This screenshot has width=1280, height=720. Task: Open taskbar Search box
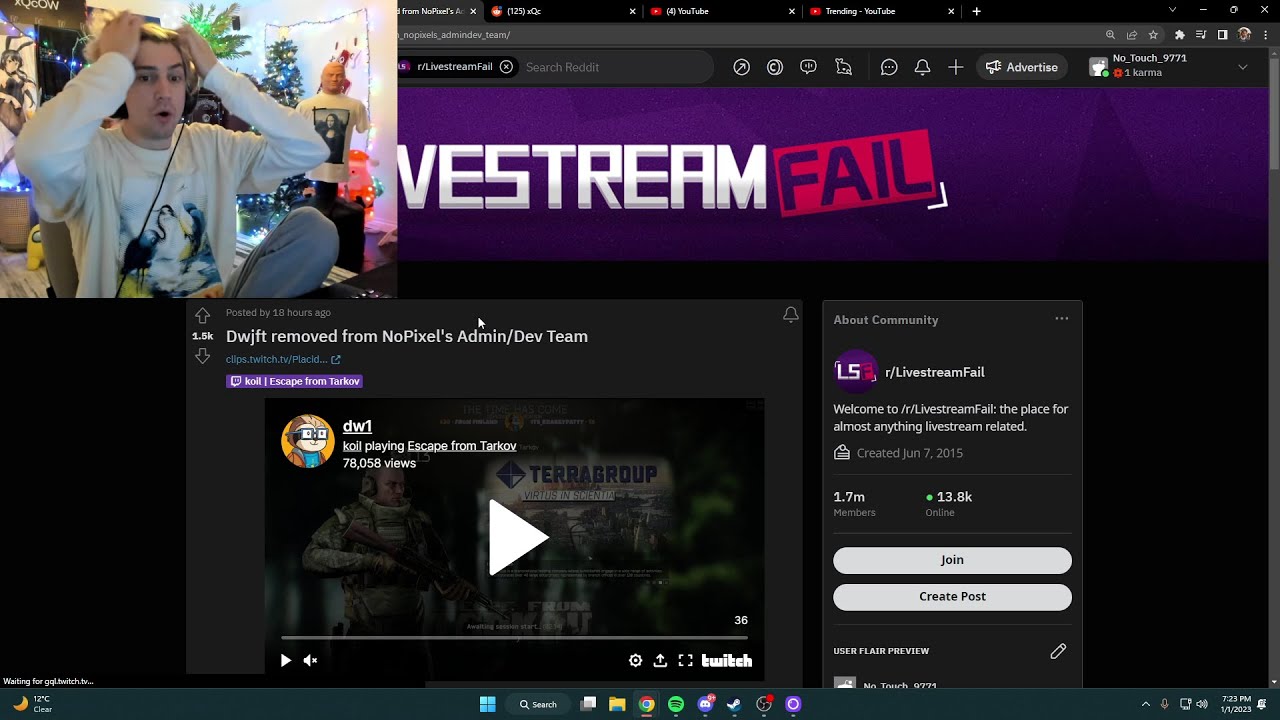[537, 704]
